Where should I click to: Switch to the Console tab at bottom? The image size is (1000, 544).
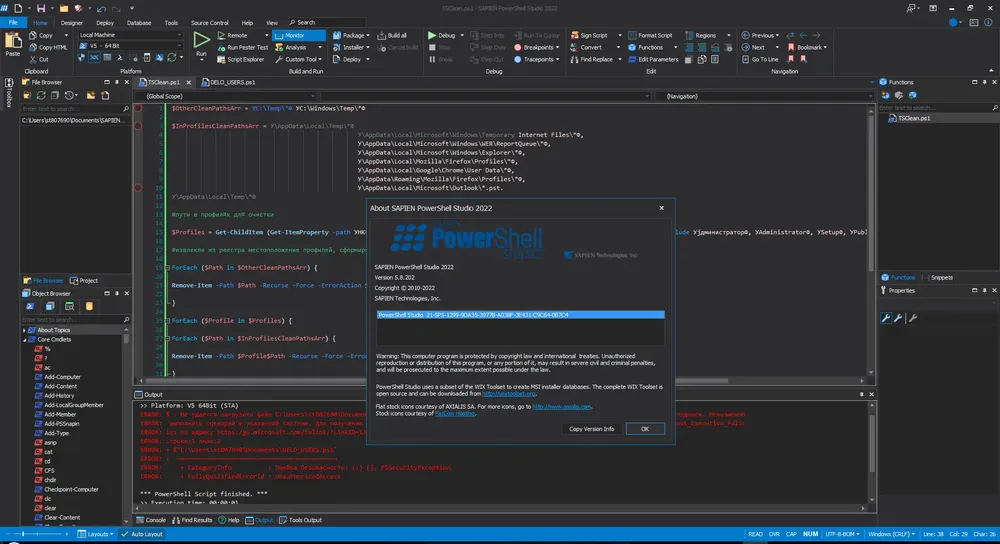coord(151,520)
